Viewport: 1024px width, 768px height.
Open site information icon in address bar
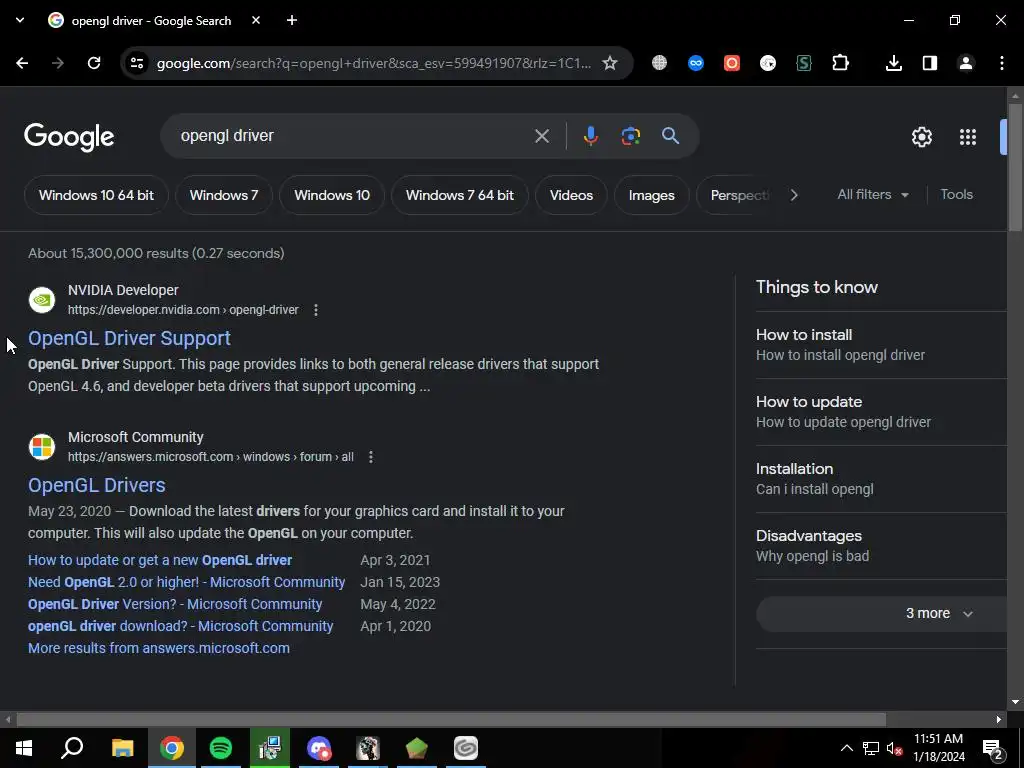coord(136,63)
